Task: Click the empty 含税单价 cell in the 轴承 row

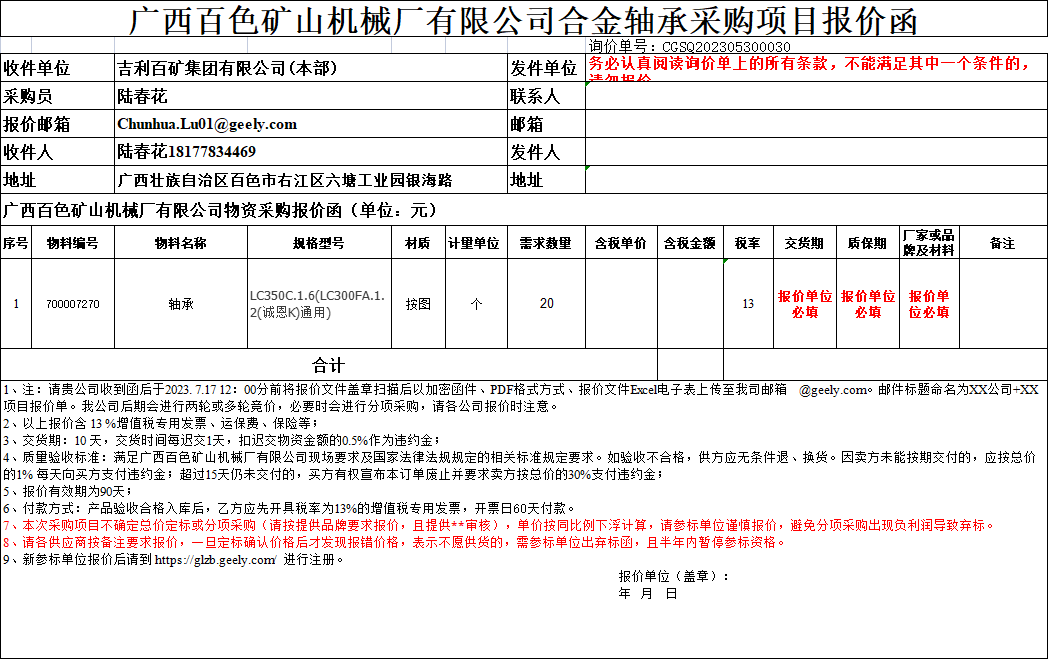Action: click(622, 304)
